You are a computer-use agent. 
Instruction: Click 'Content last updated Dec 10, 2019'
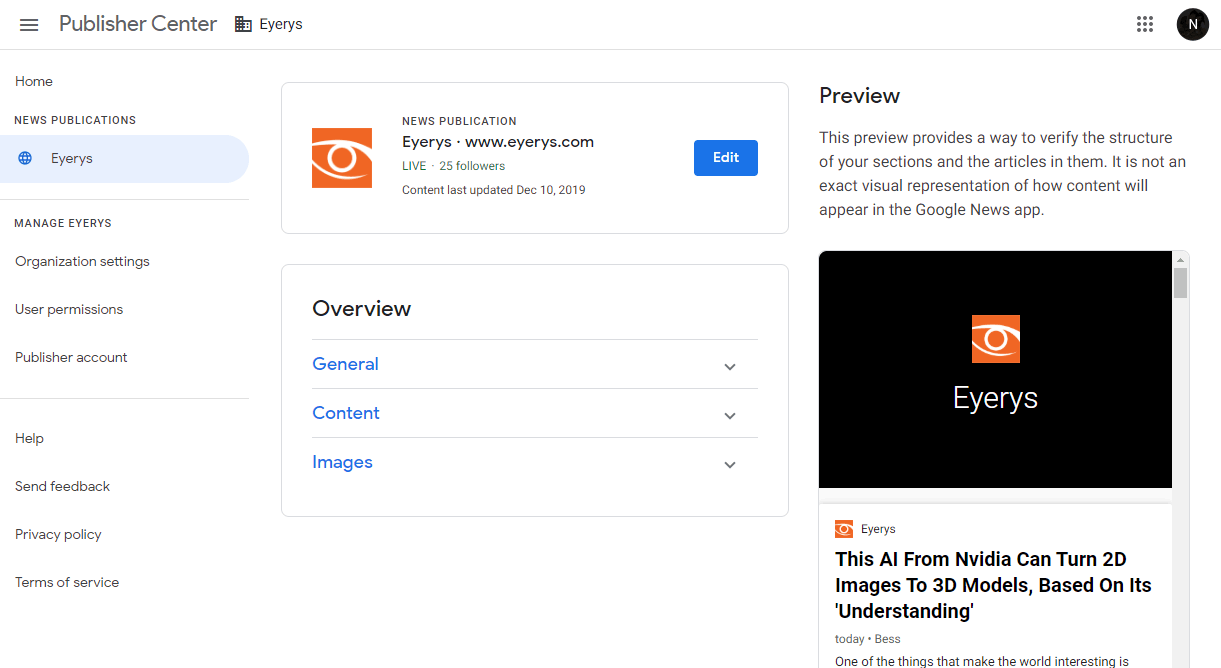(494, 190)
